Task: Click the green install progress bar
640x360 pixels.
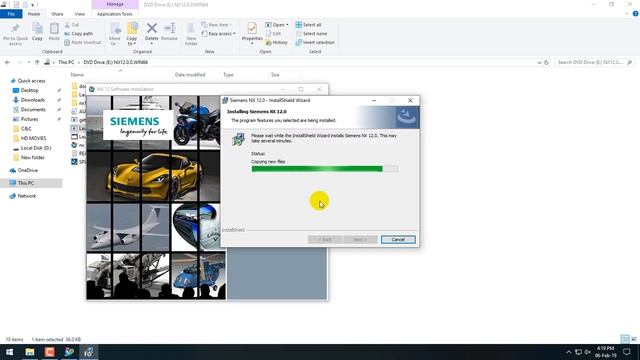Action: tap(324, 169)
